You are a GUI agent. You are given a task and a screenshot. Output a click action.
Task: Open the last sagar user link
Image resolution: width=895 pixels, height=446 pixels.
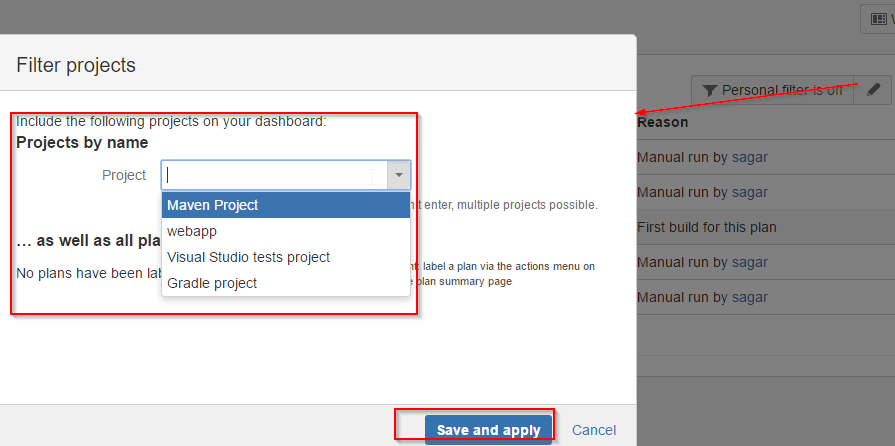tap(750, 297)
